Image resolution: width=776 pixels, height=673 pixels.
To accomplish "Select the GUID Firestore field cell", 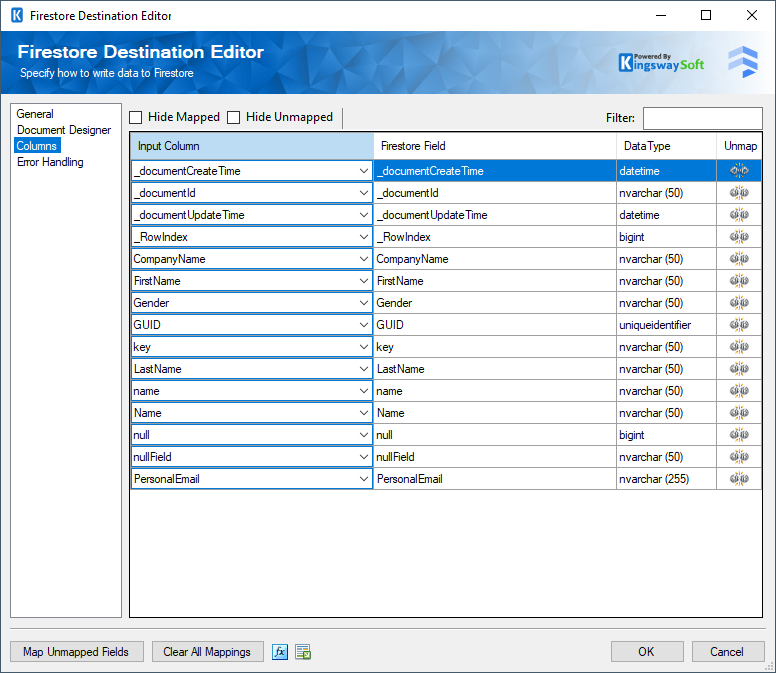I will tap(495, 325).
